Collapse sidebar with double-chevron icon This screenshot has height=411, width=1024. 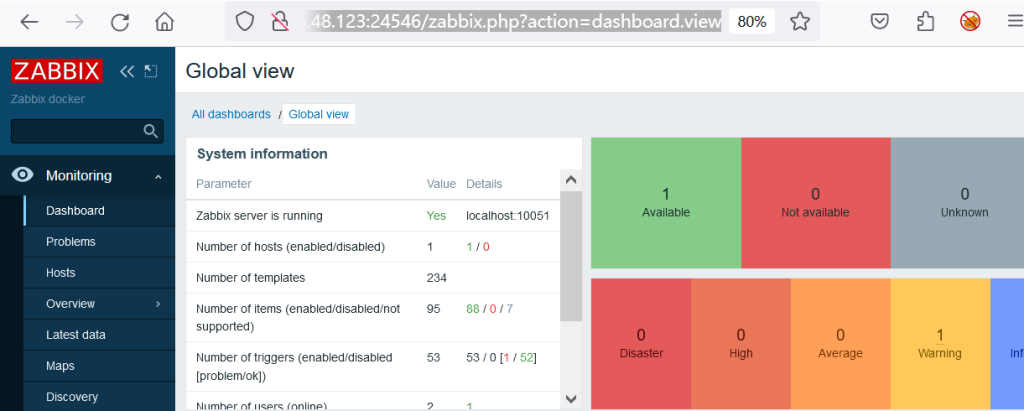[127, 71]
